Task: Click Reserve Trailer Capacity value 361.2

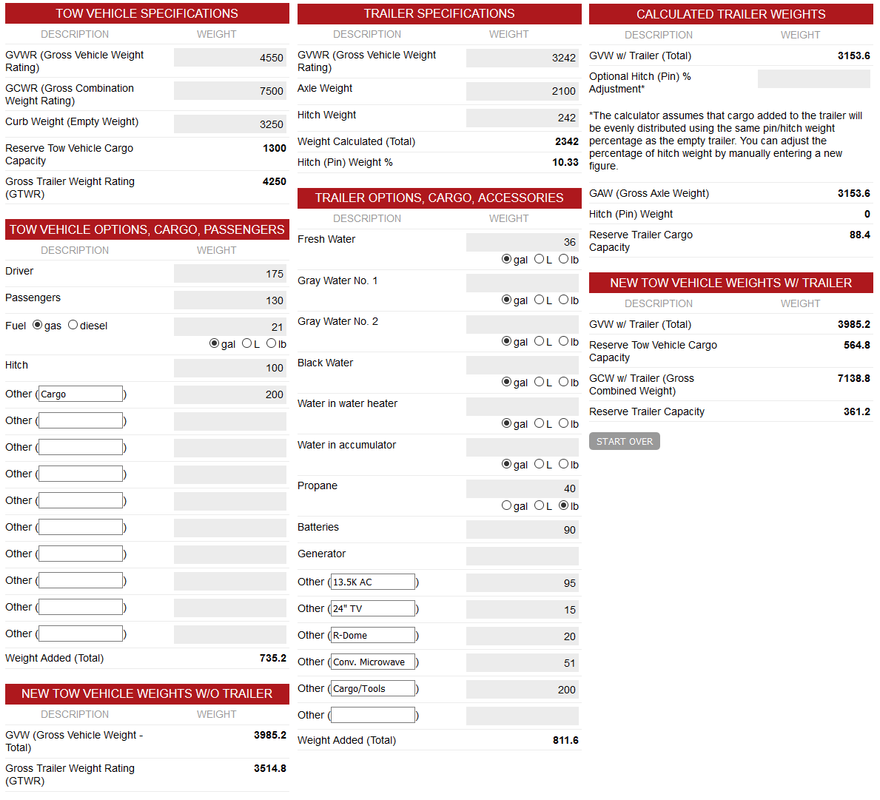Action: click(856, 413)
